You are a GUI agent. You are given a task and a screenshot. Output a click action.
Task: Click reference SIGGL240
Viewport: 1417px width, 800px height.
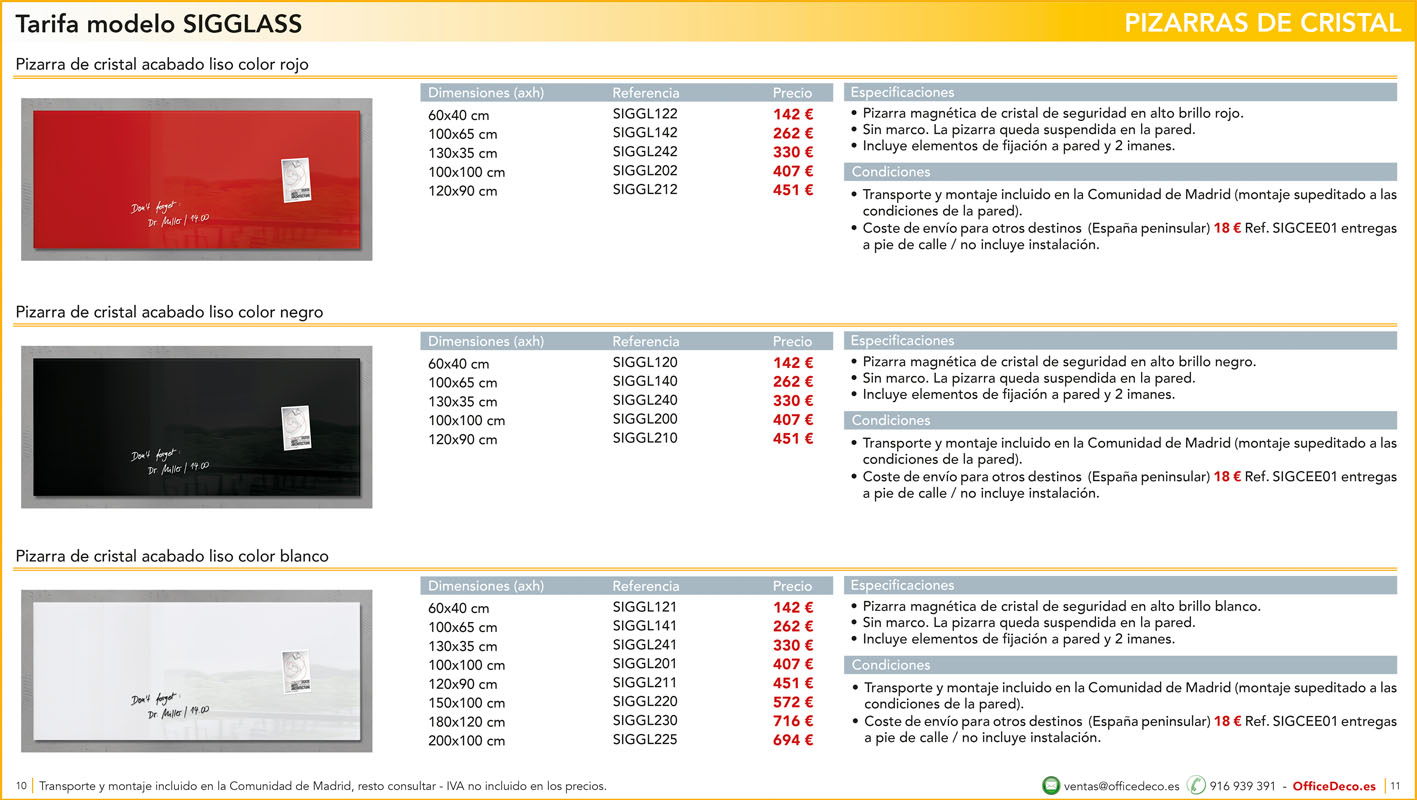click(645, 400)
